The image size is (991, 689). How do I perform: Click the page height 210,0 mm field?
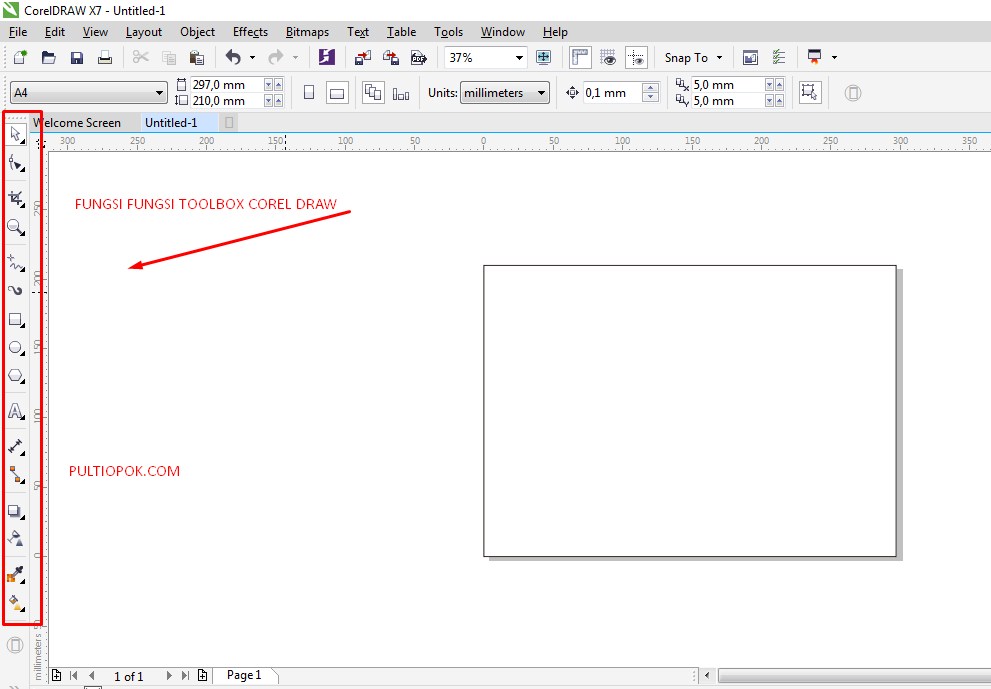click(226, 101)
